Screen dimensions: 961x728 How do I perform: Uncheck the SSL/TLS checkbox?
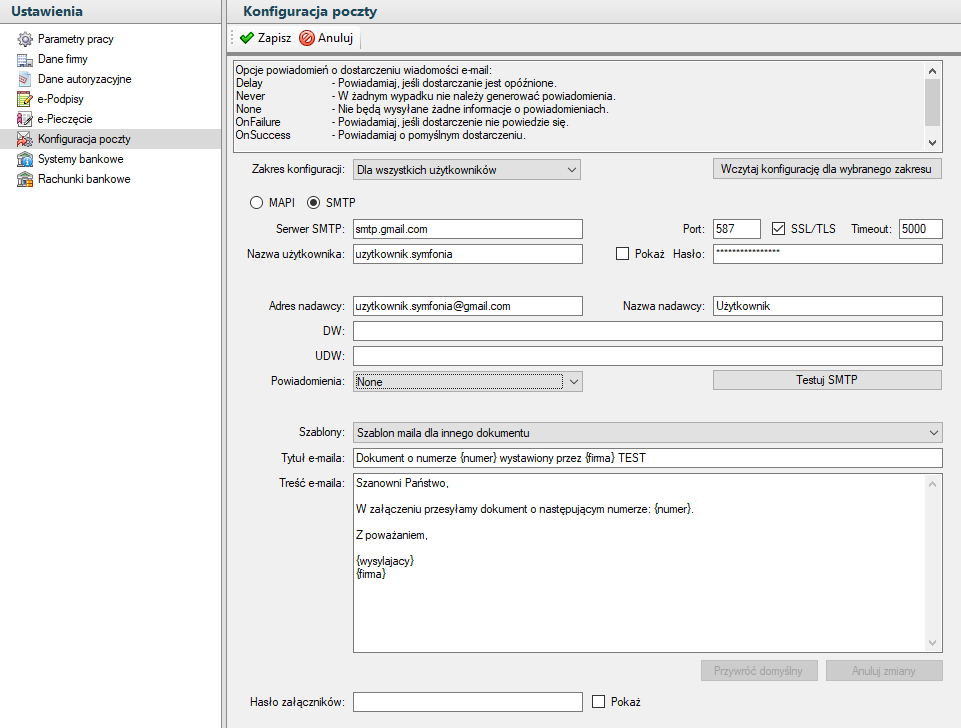(779, 229)
